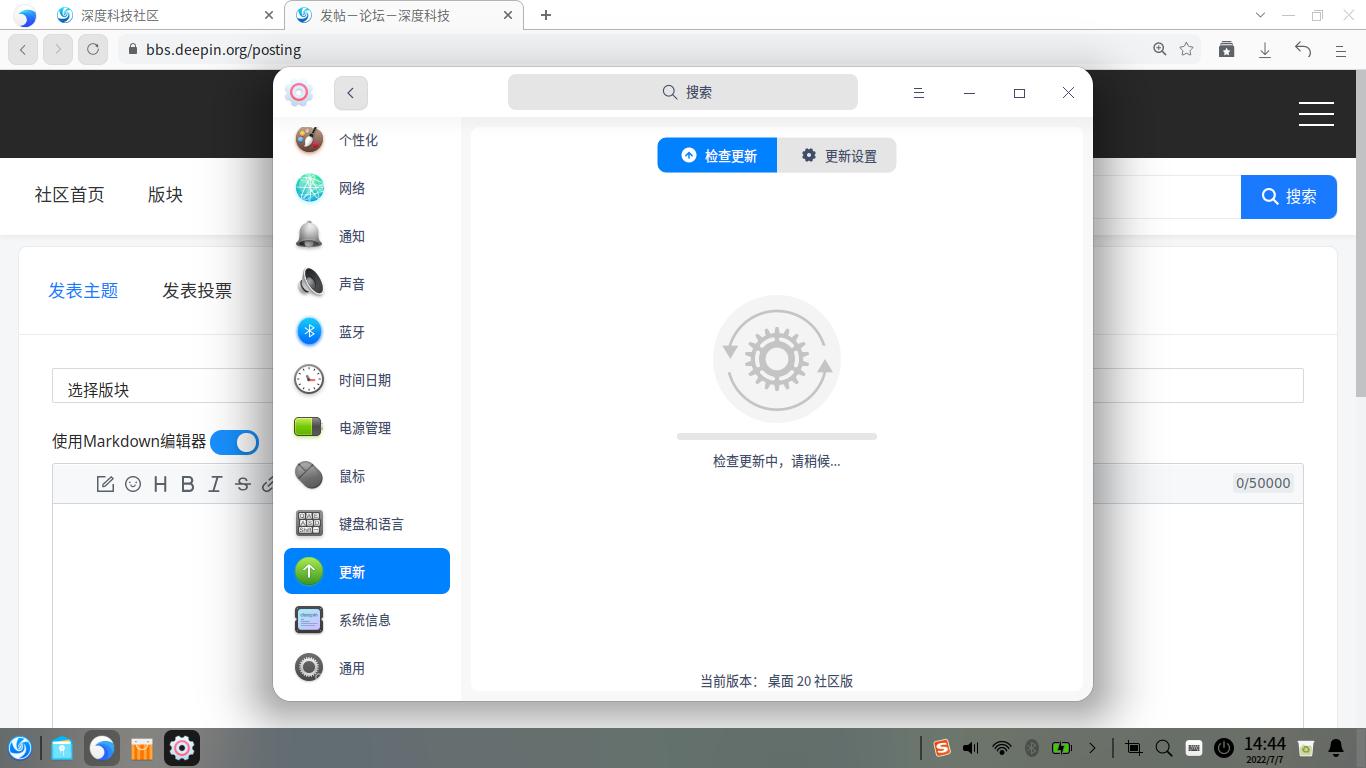Open the Control Center title bar menu

click(918, 92)
